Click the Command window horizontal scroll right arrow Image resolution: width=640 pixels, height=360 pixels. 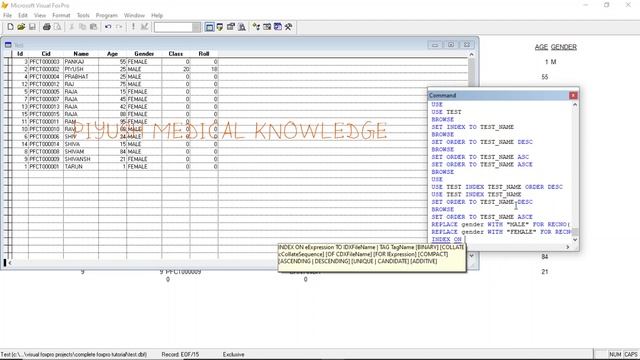(x=567, y=247)
